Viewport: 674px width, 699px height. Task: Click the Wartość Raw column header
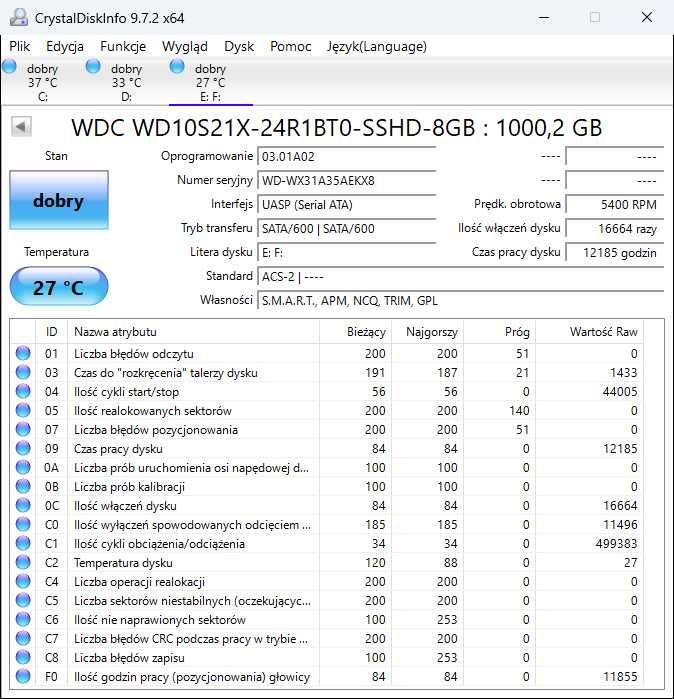(x=589, y=332)
